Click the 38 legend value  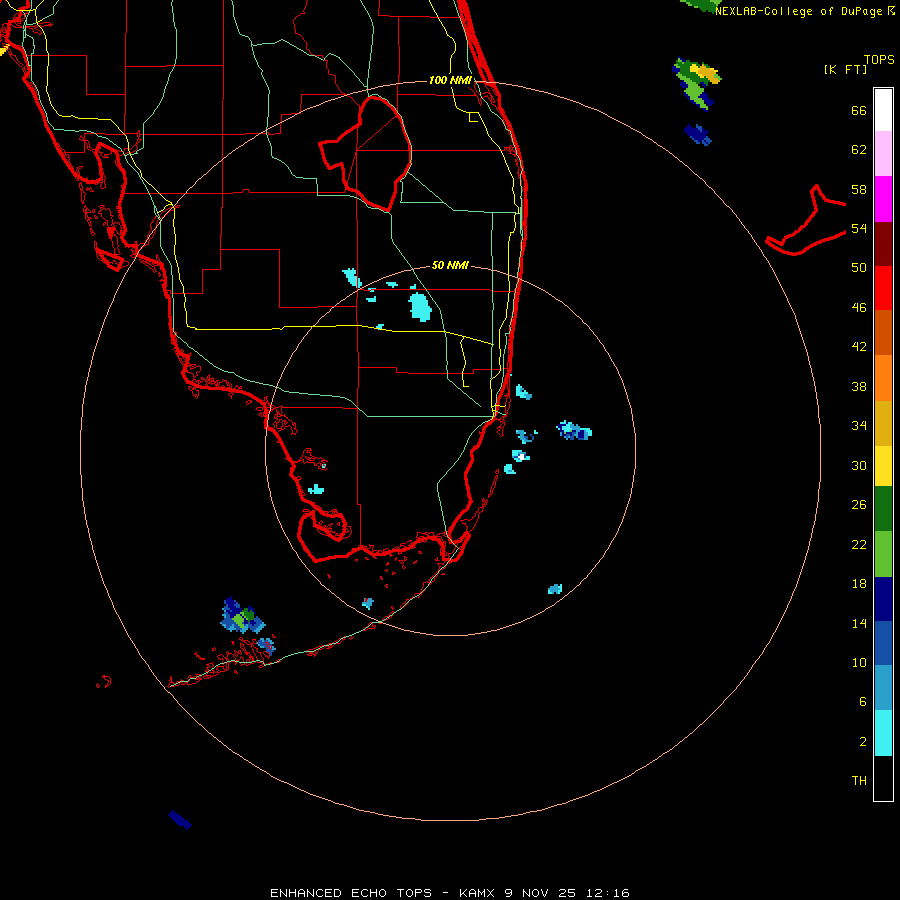click(x=859, y=386)
